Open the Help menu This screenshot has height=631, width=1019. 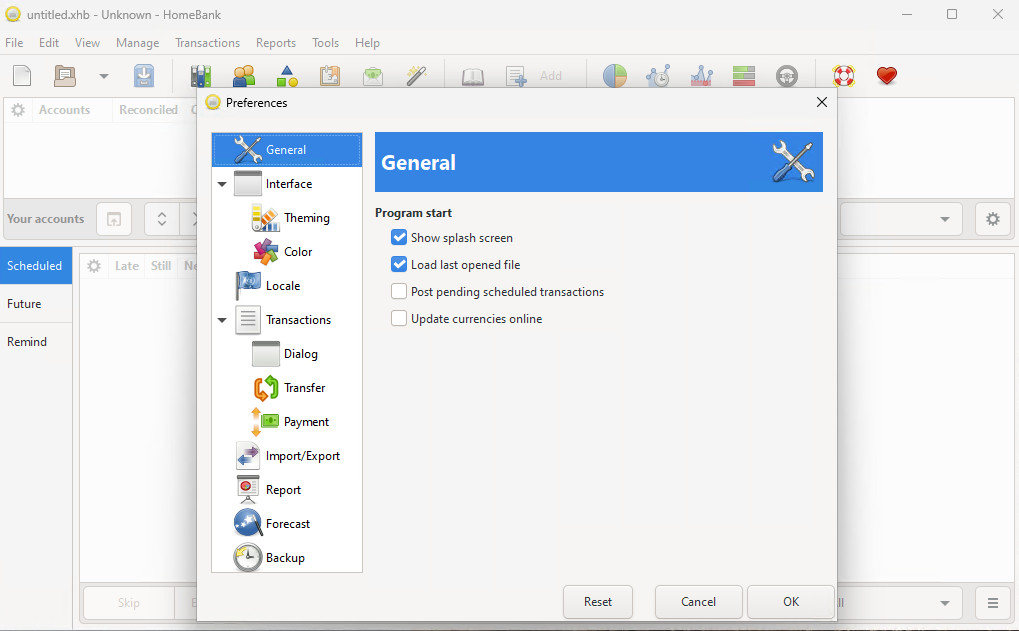(367, 43)
